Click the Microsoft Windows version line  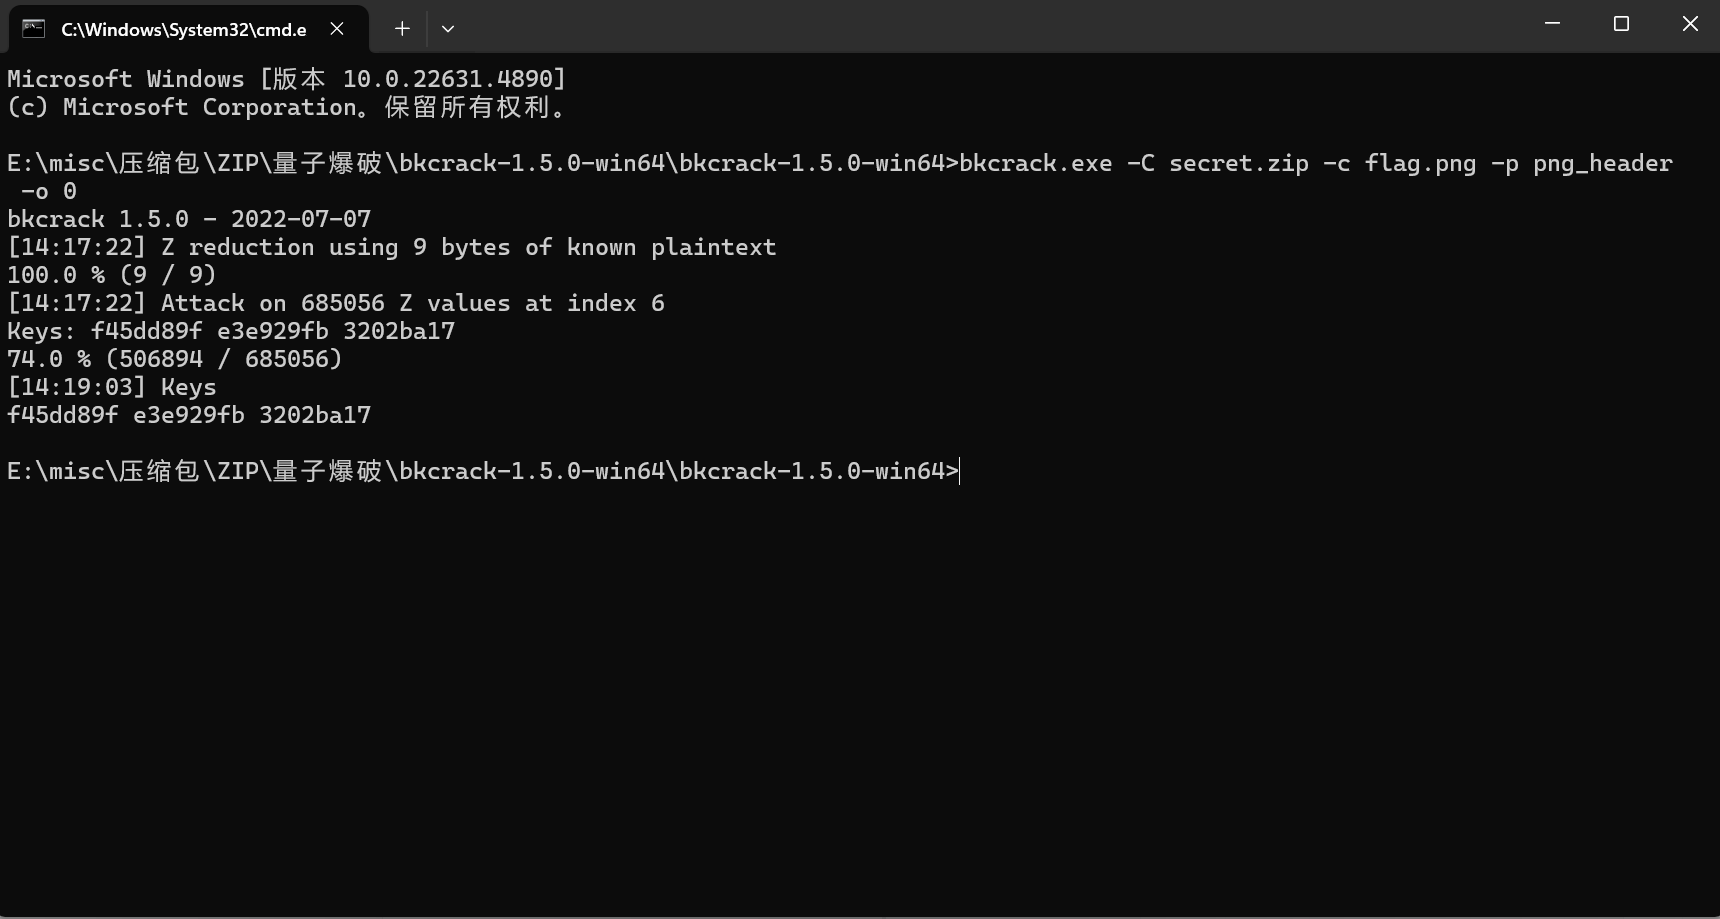[x=287, y=79]
